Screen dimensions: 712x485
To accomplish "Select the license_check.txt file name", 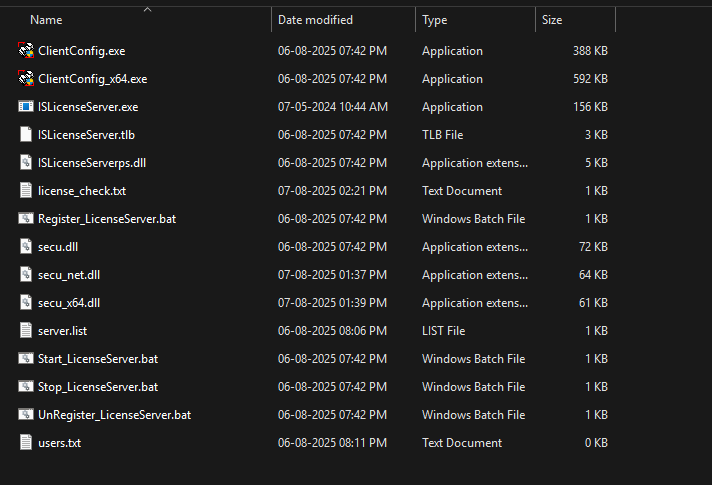I will click(82, 191).
